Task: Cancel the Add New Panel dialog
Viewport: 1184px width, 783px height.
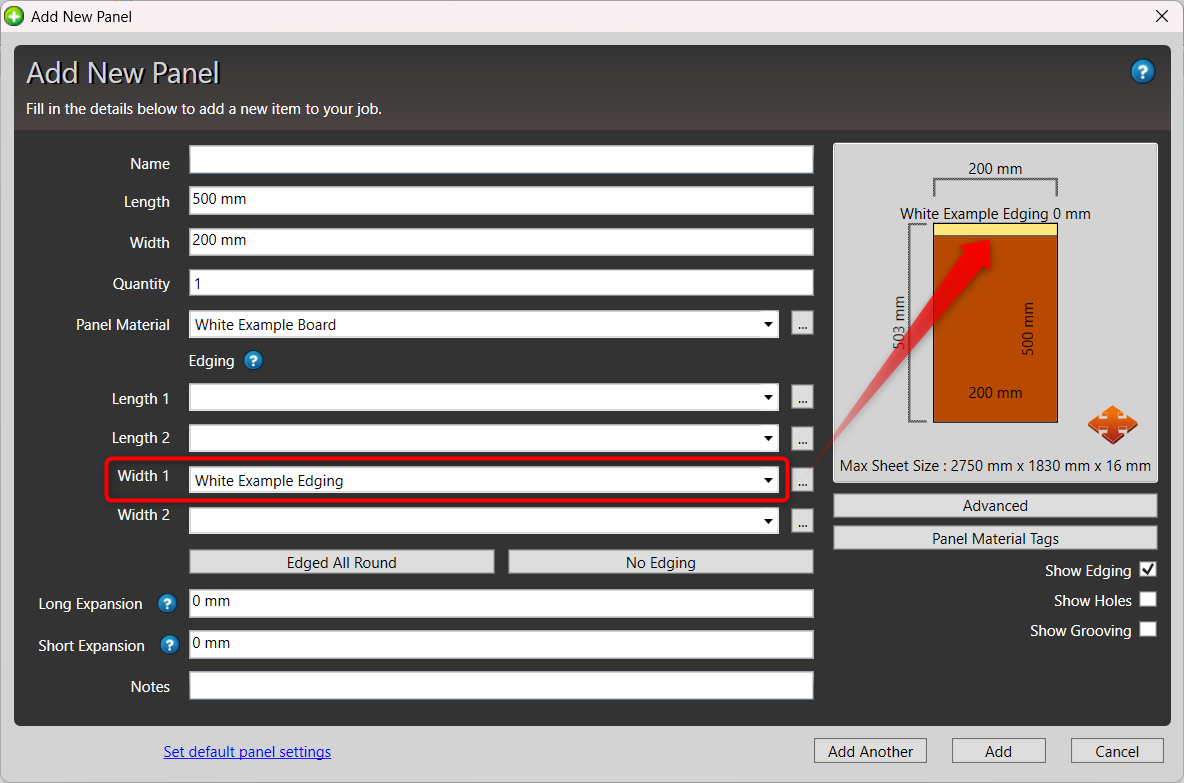Action: (x=1117, y=751)
